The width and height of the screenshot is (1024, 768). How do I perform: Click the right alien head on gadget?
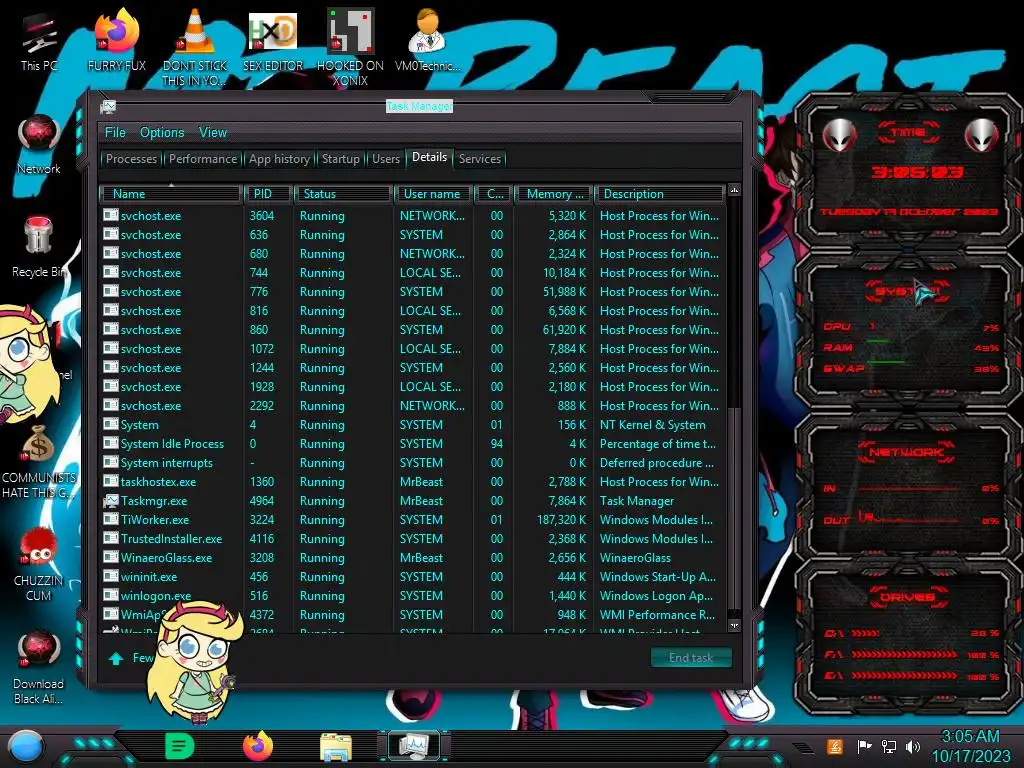click(x=982, y=136)
